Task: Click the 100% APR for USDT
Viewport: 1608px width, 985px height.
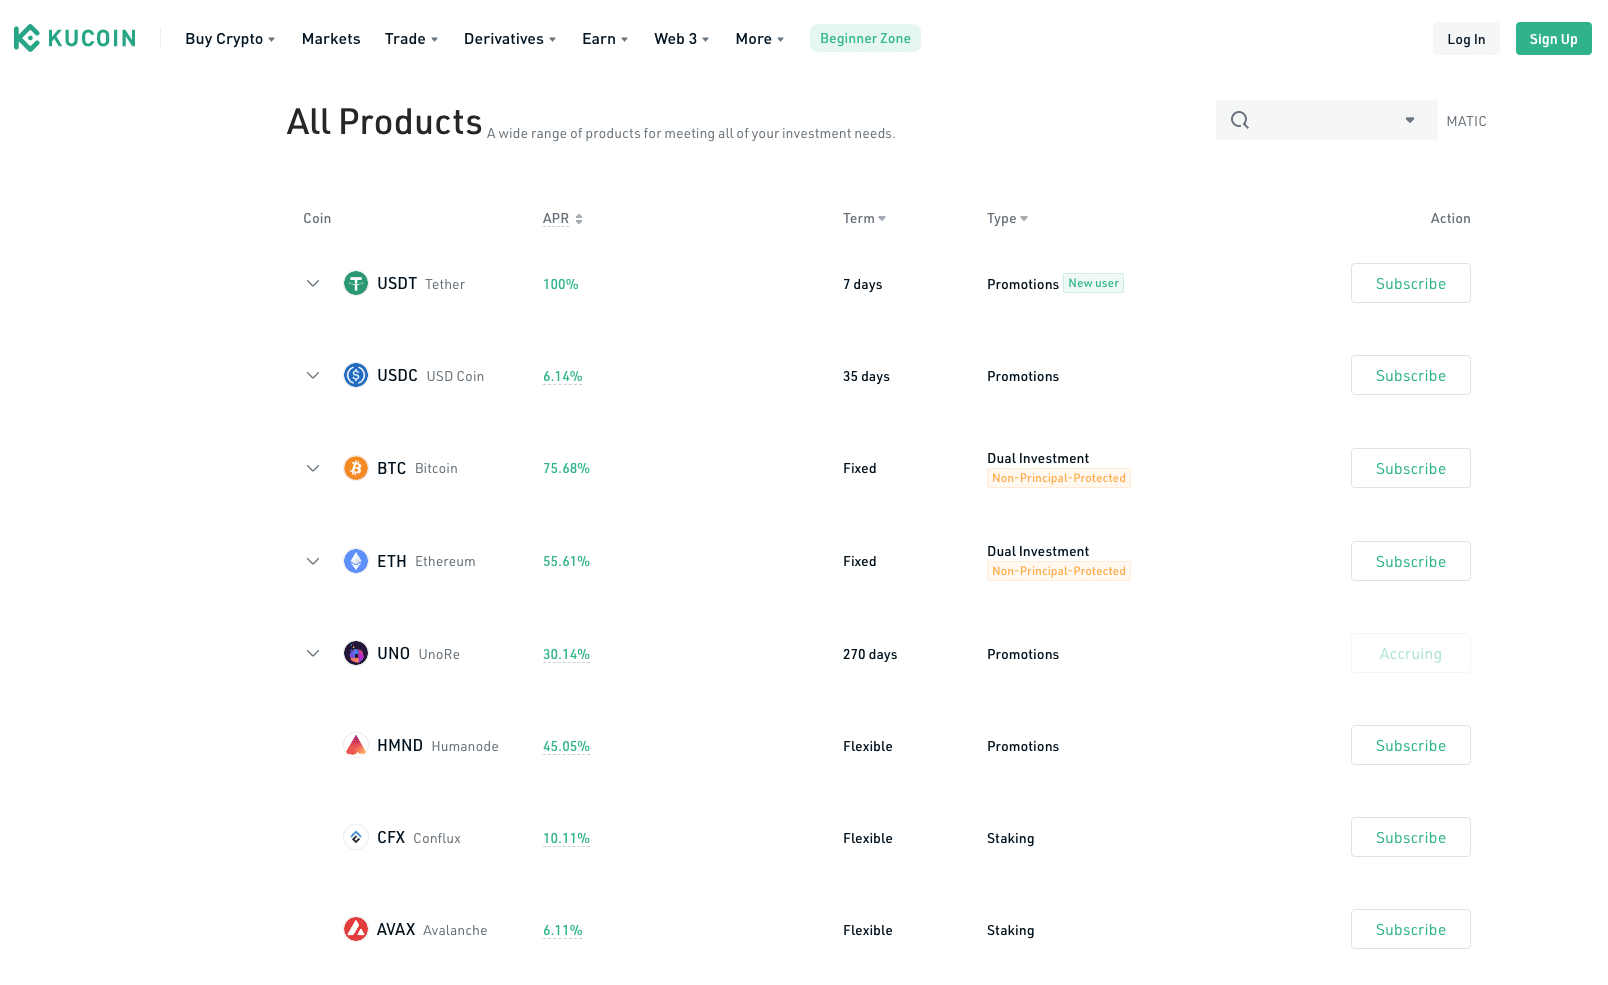Action: pos(560,284)
